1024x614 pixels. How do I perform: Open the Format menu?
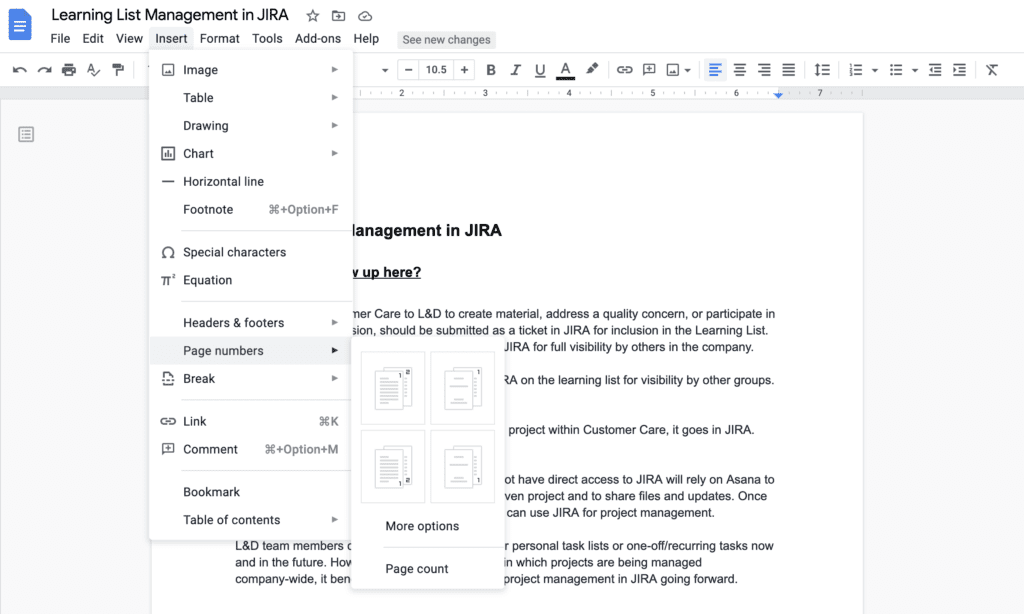point(219,38)
